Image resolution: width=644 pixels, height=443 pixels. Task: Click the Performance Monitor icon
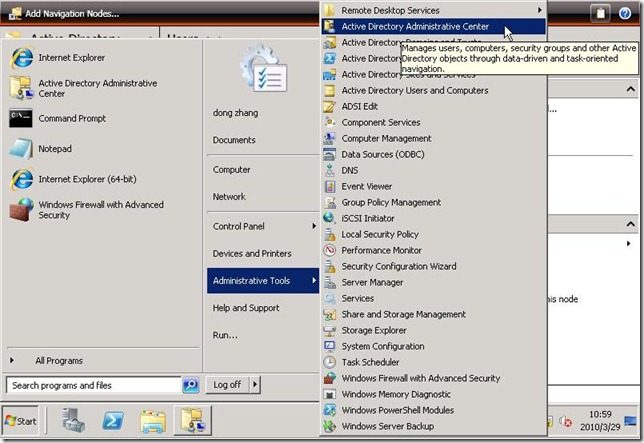[x=329, y=250]
